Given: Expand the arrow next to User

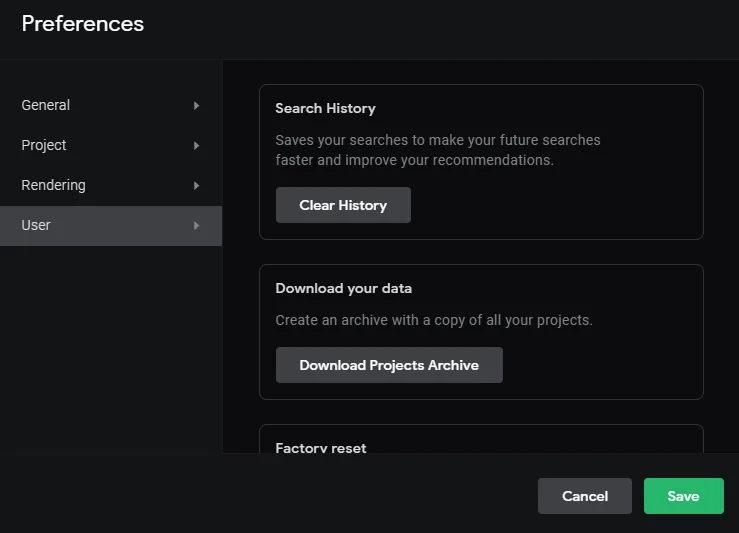Looking at the screenshot, I should pos(197,226).
